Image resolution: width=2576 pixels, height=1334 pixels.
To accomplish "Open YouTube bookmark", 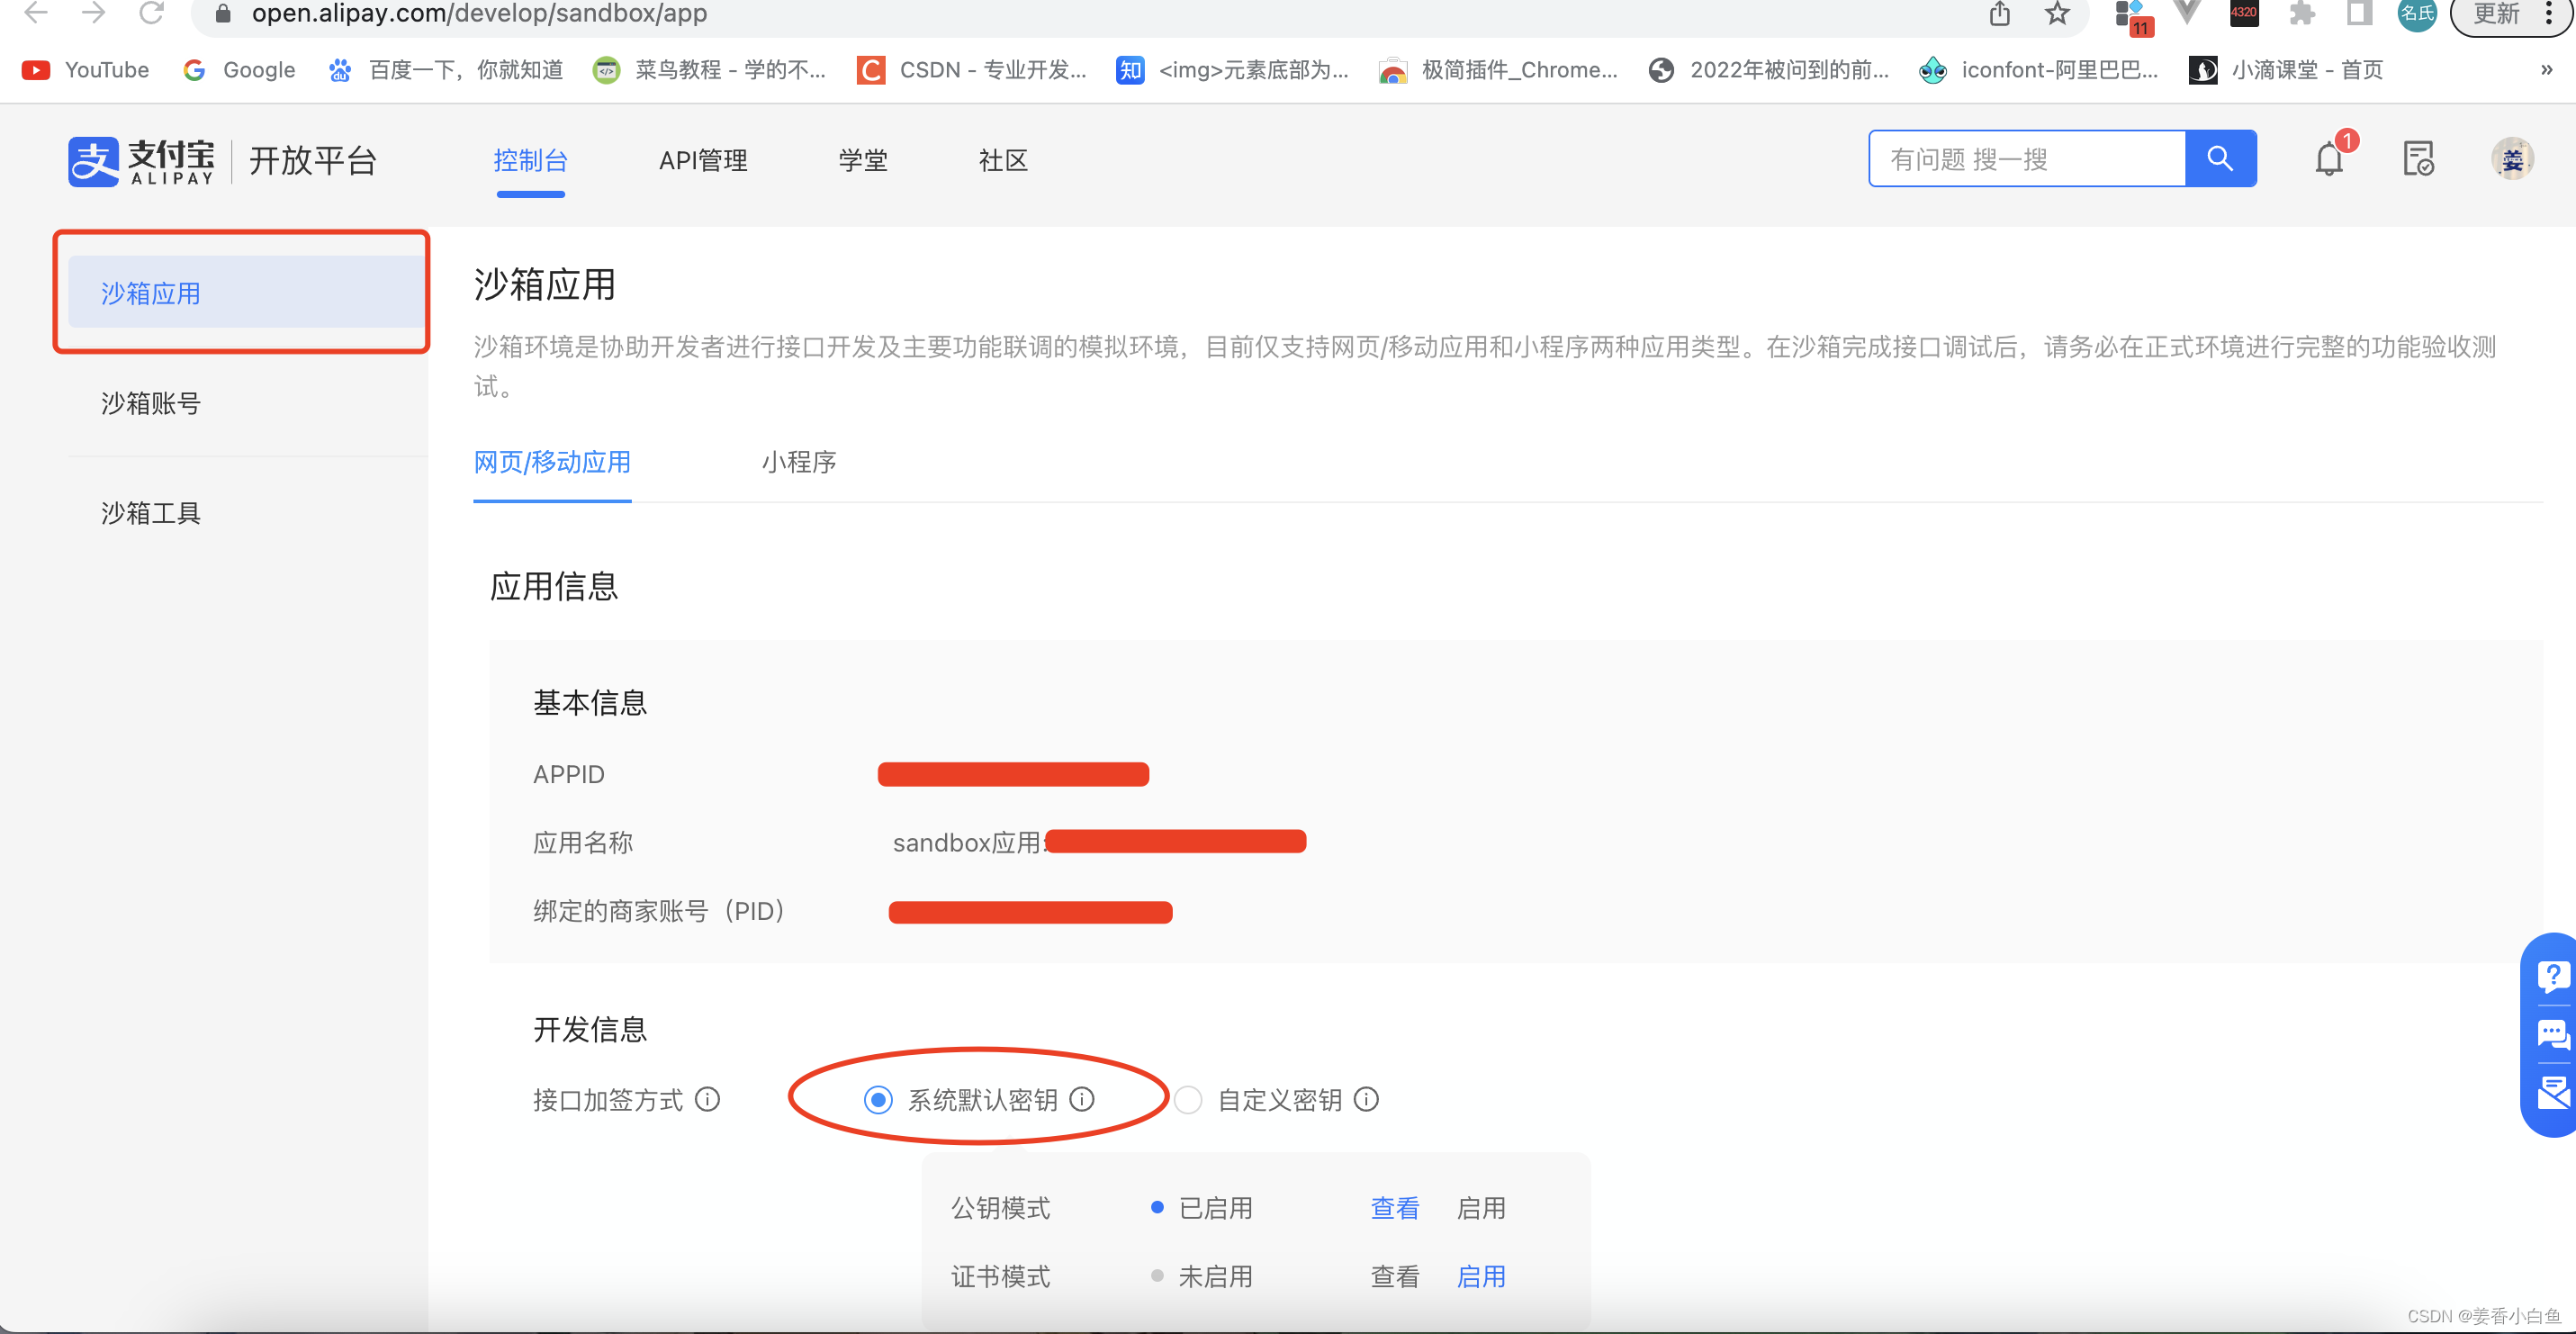I will coord(86,70).
